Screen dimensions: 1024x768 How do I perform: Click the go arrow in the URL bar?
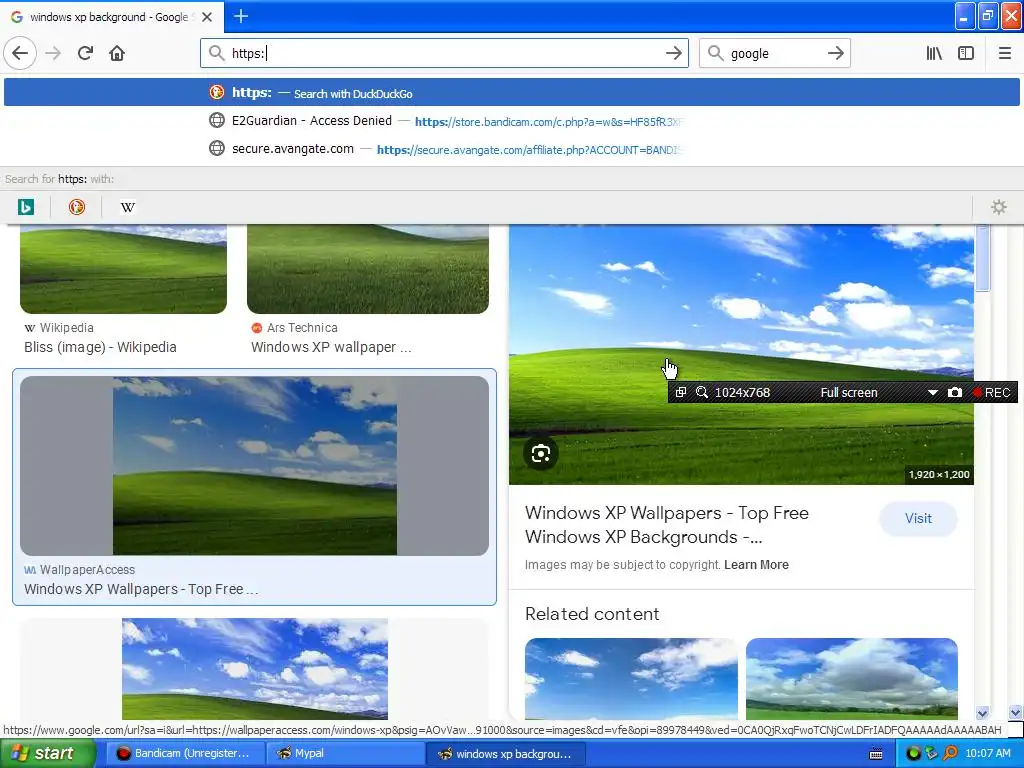(x=673, y=53)
